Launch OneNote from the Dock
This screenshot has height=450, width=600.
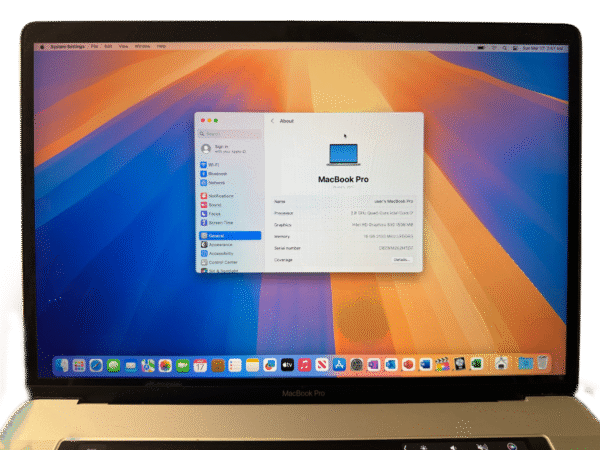[373, 365]
